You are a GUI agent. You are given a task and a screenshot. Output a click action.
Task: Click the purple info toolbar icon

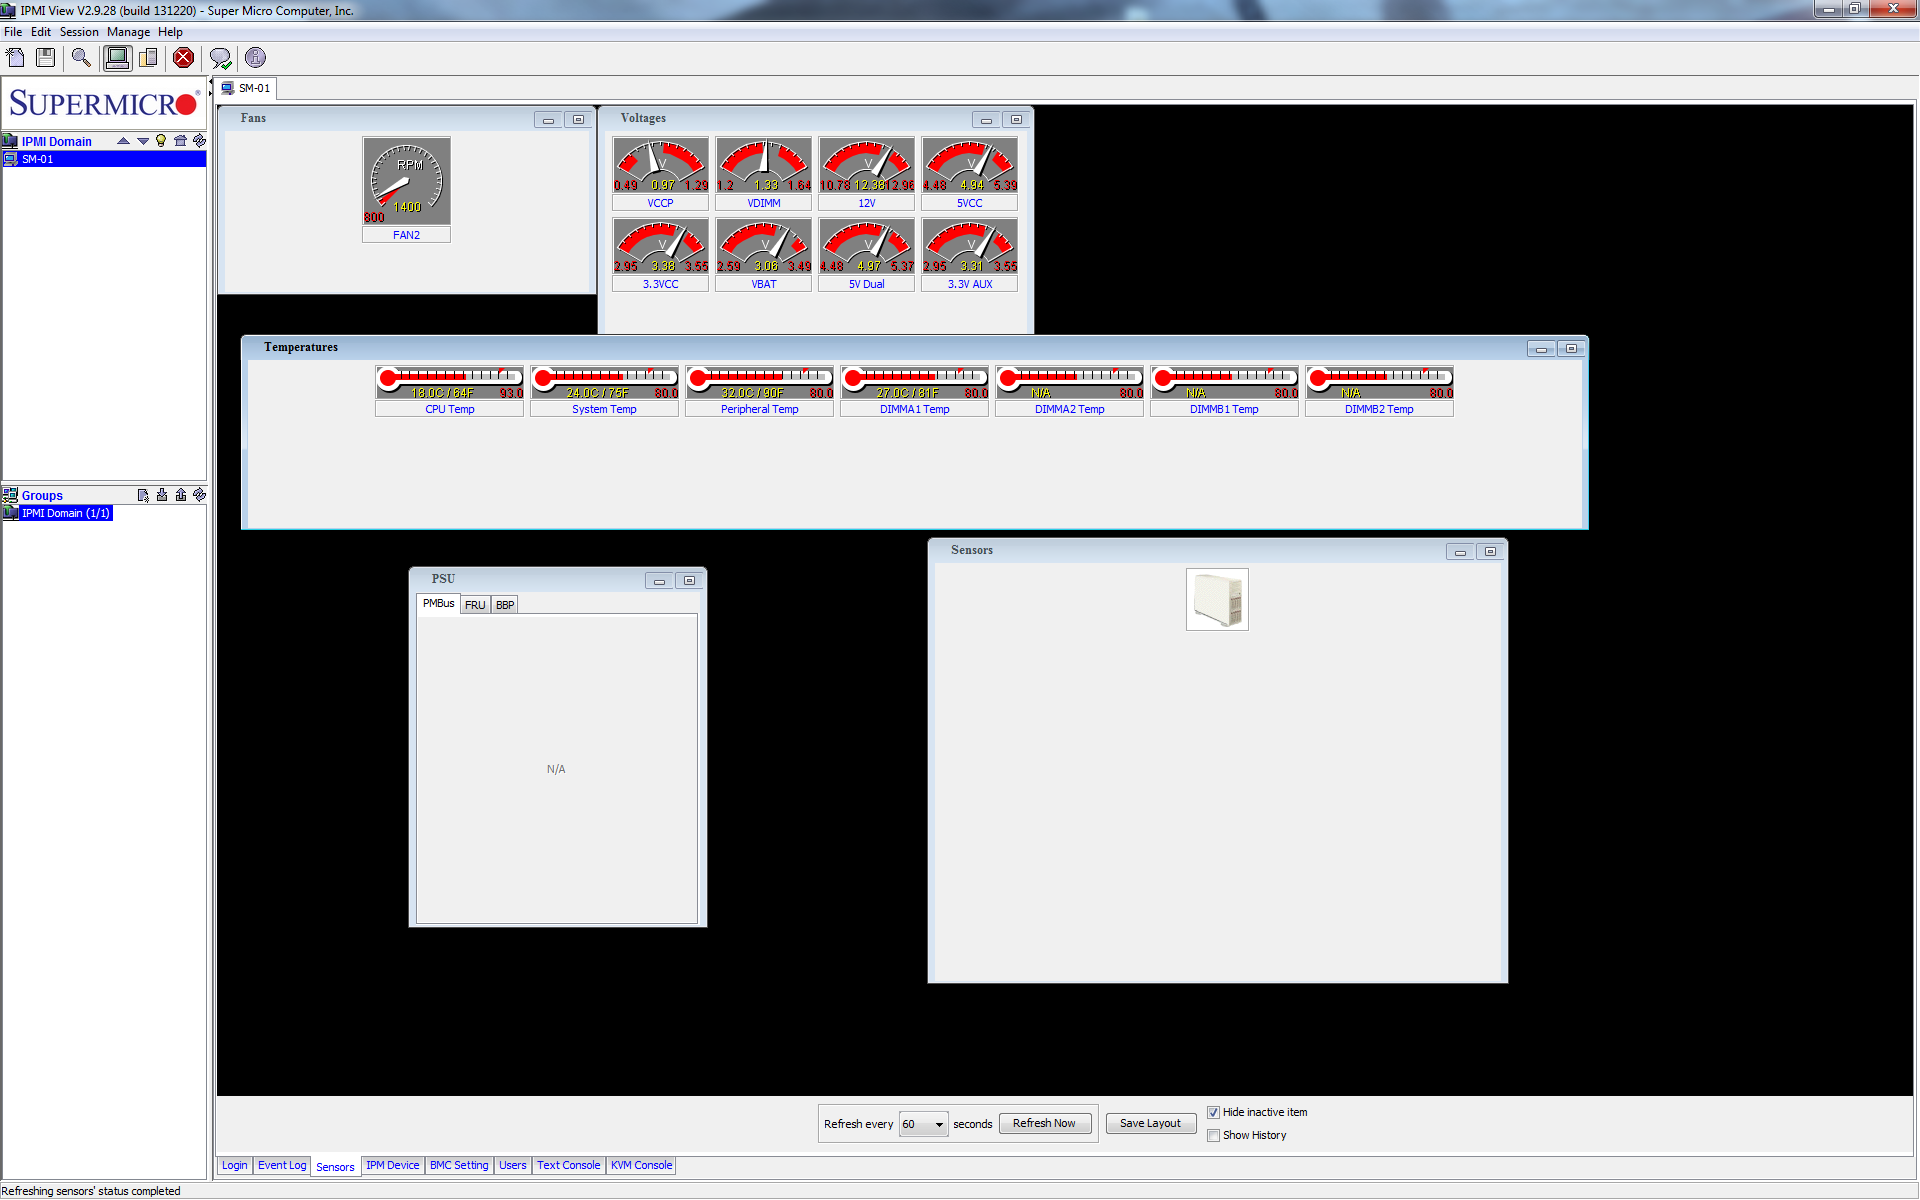point(255,58)
